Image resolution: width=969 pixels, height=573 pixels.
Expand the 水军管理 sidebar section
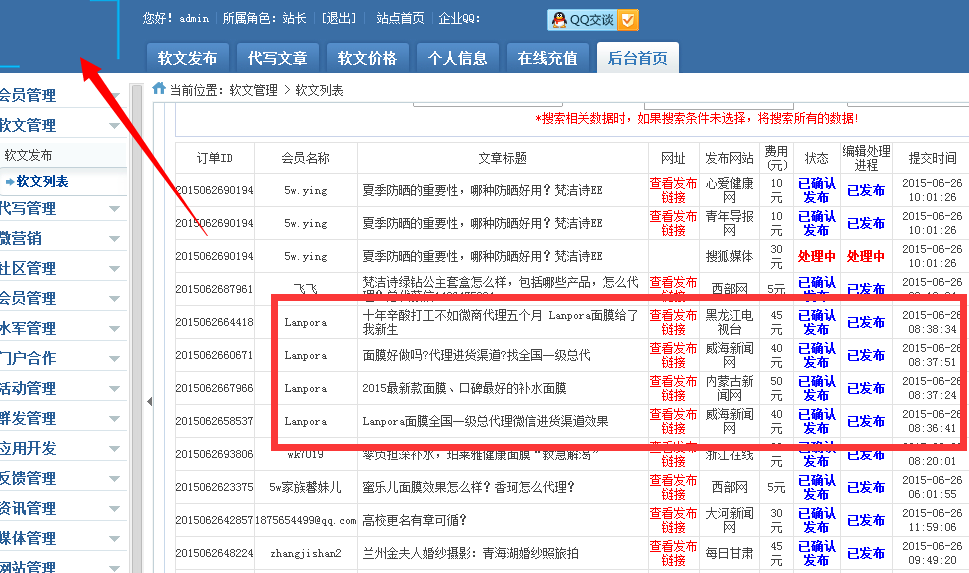click(x=60, y=328)
